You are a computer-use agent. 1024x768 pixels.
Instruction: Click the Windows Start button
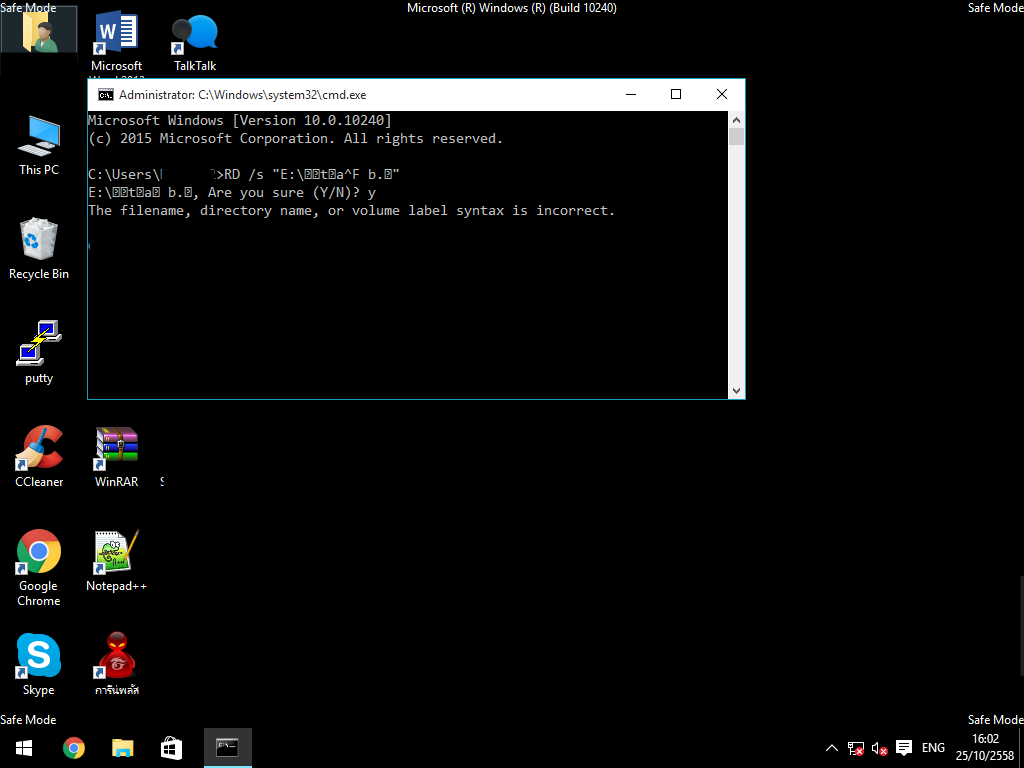[24, 748]
